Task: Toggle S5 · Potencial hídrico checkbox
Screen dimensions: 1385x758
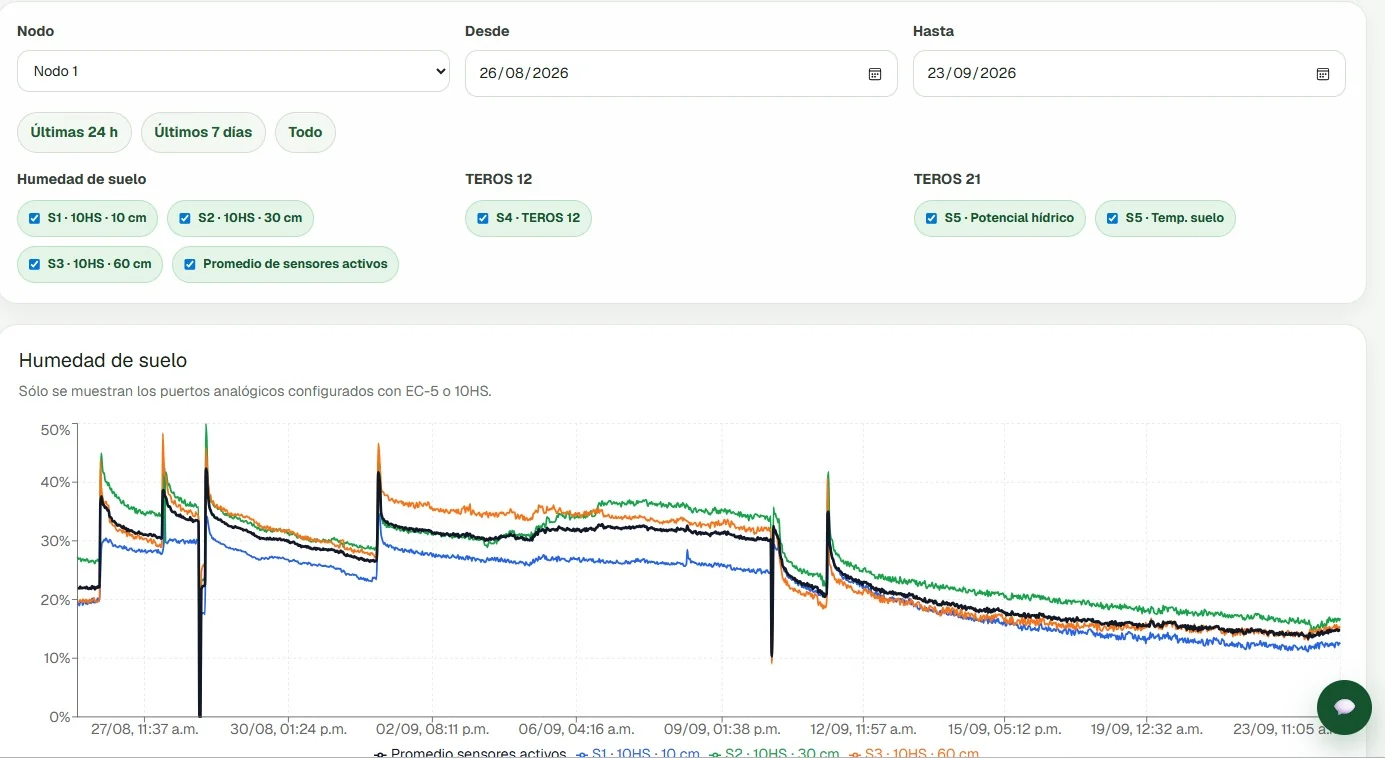Action: pos(932,218)
